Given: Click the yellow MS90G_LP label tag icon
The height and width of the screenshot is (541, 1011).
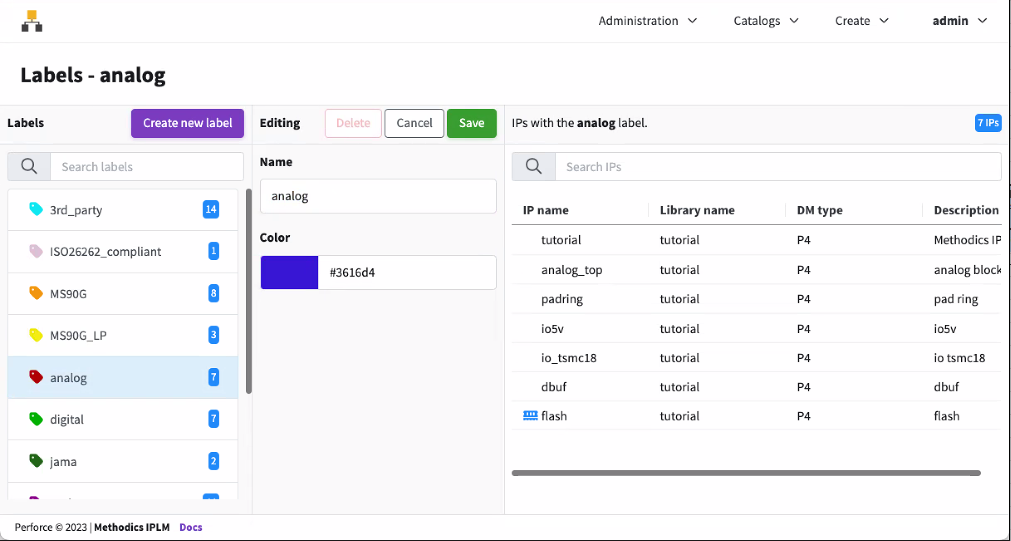Looking at the screenshot, I should pyautogui.click(x=36, y=335).
